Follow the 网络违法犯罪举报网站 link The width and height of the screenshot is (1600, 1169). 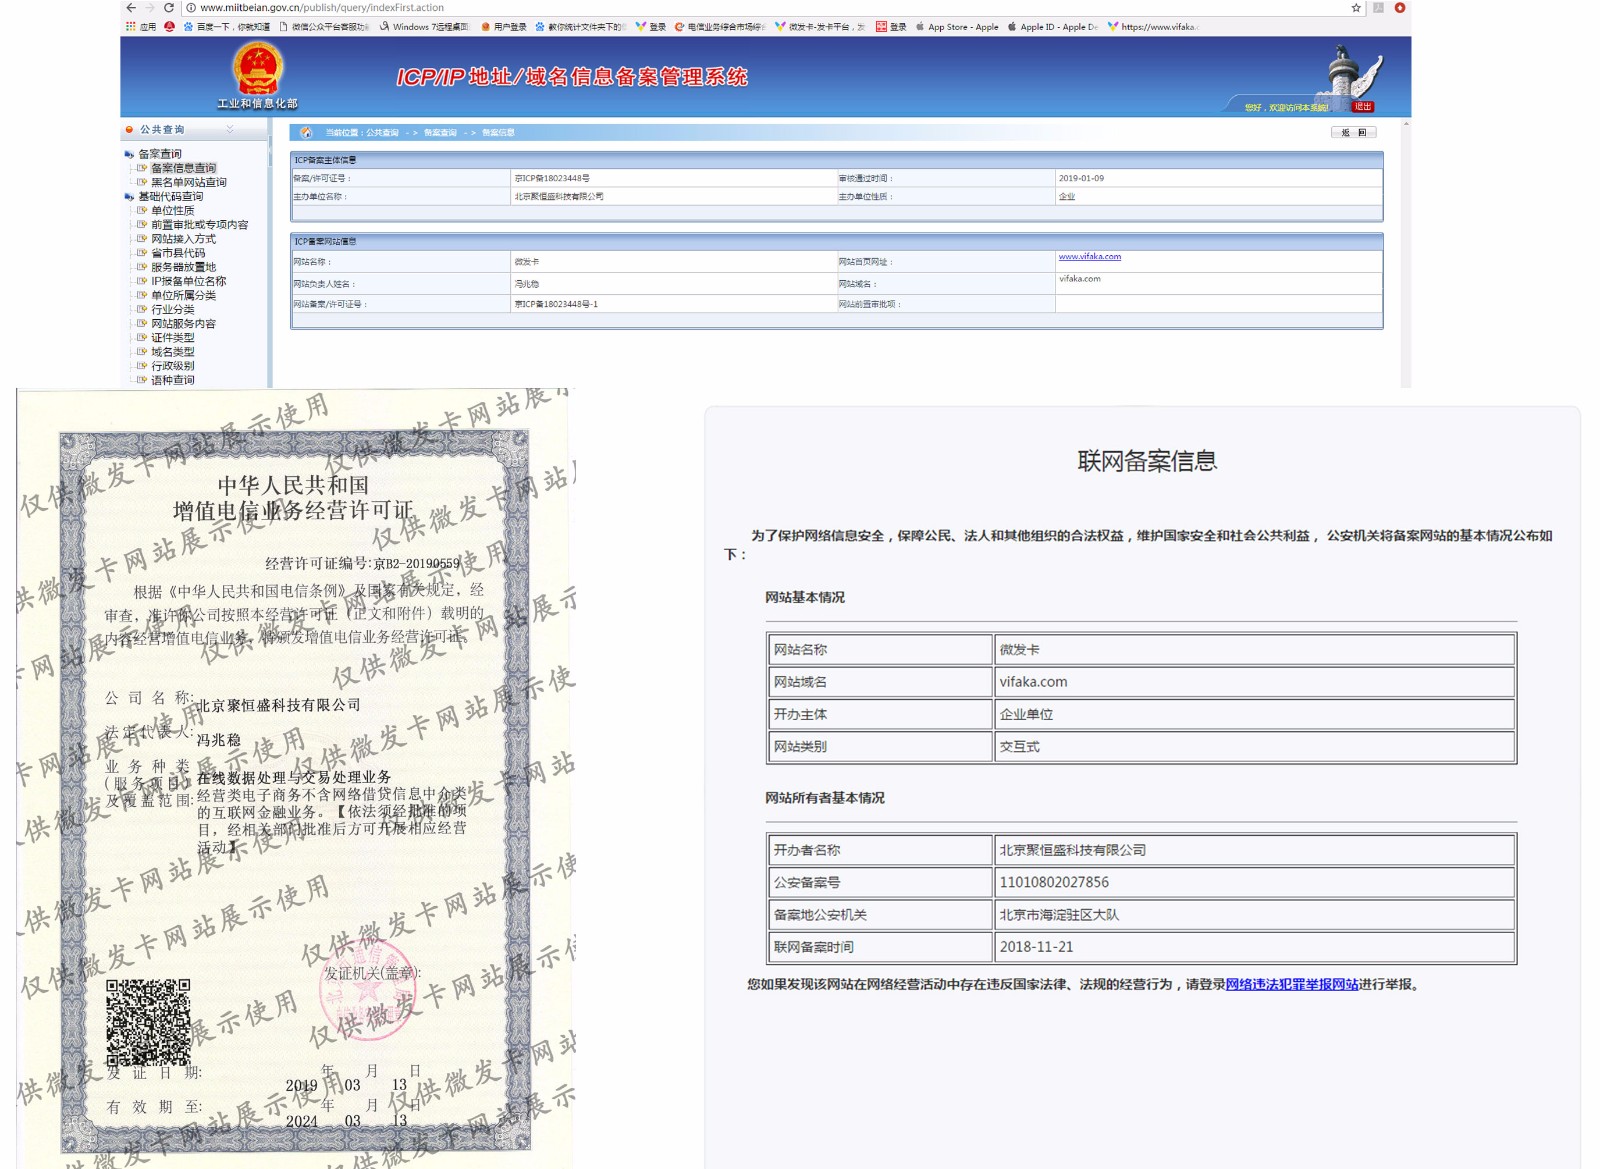coord(1291,984)
